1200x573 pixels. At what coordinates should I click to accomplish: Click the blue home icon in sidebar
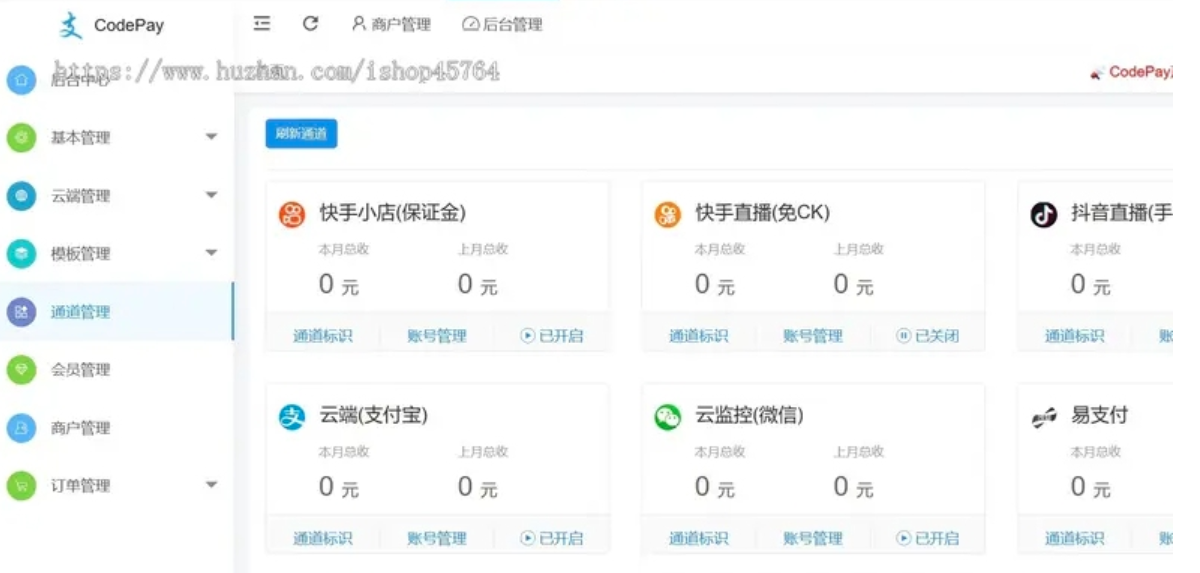21,80
